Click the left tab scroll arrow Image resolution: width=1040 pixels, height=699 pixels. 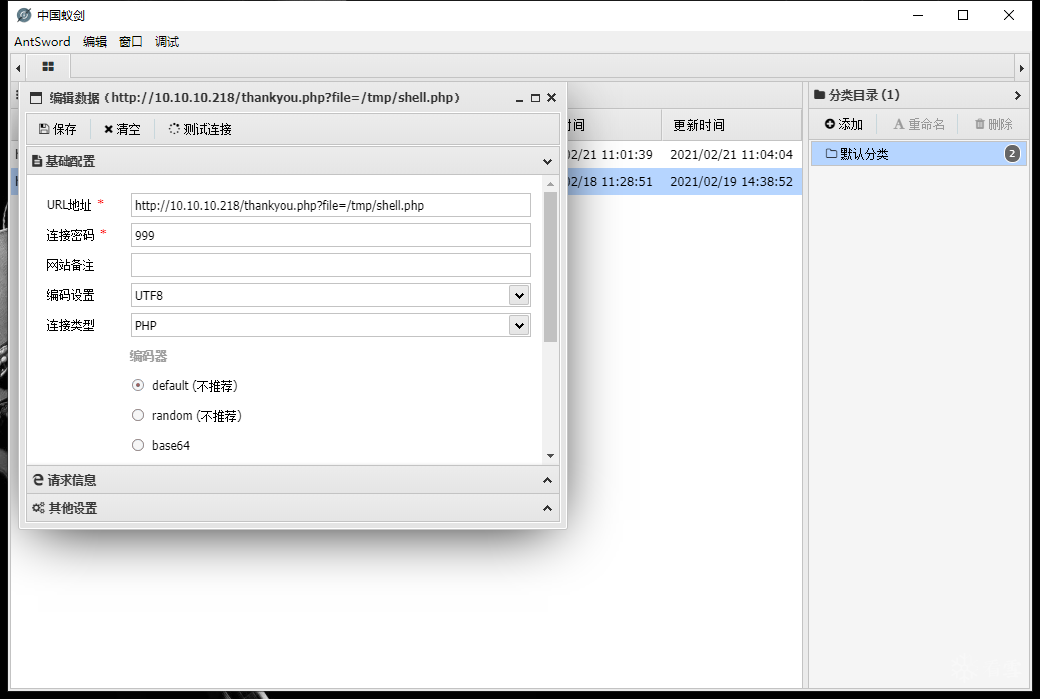18,68
